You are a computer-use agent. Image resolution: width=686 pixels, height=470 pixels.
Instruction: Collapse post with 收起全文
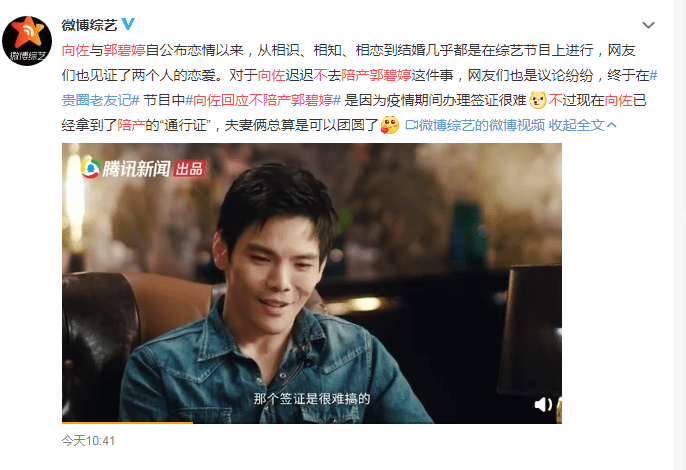583,125
